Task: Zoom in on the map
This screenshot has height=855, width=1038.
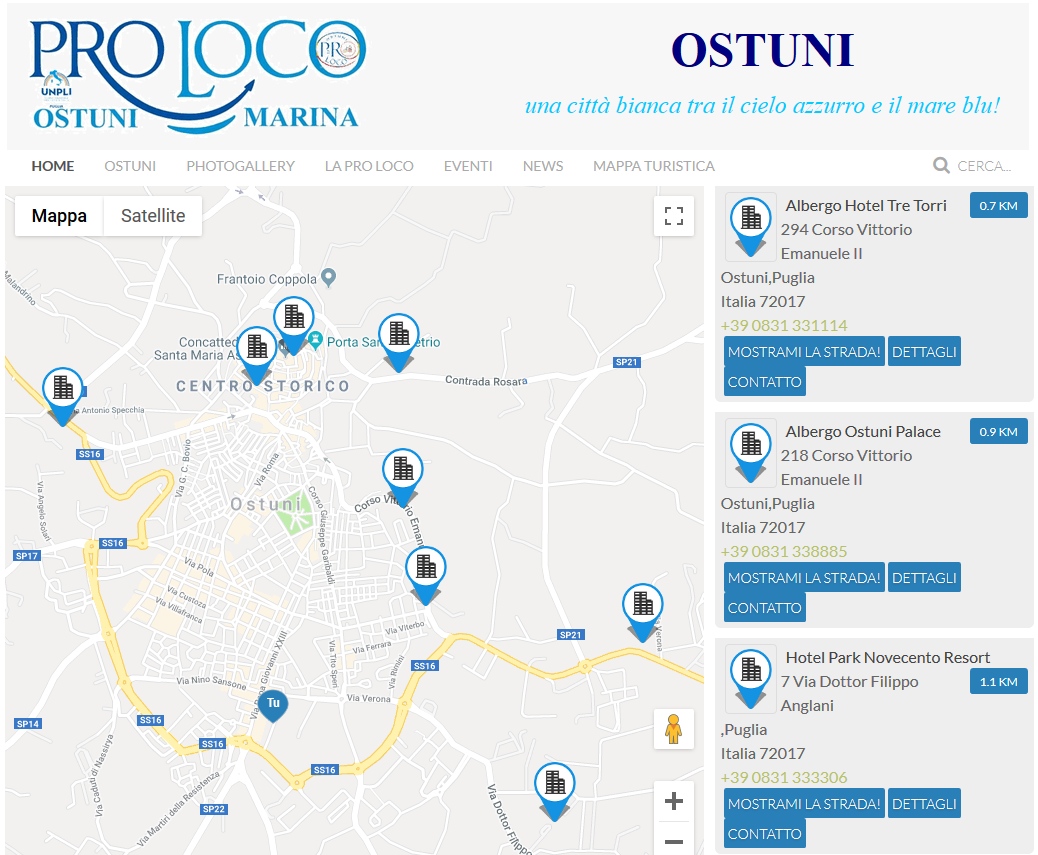Action: (673, 801)
